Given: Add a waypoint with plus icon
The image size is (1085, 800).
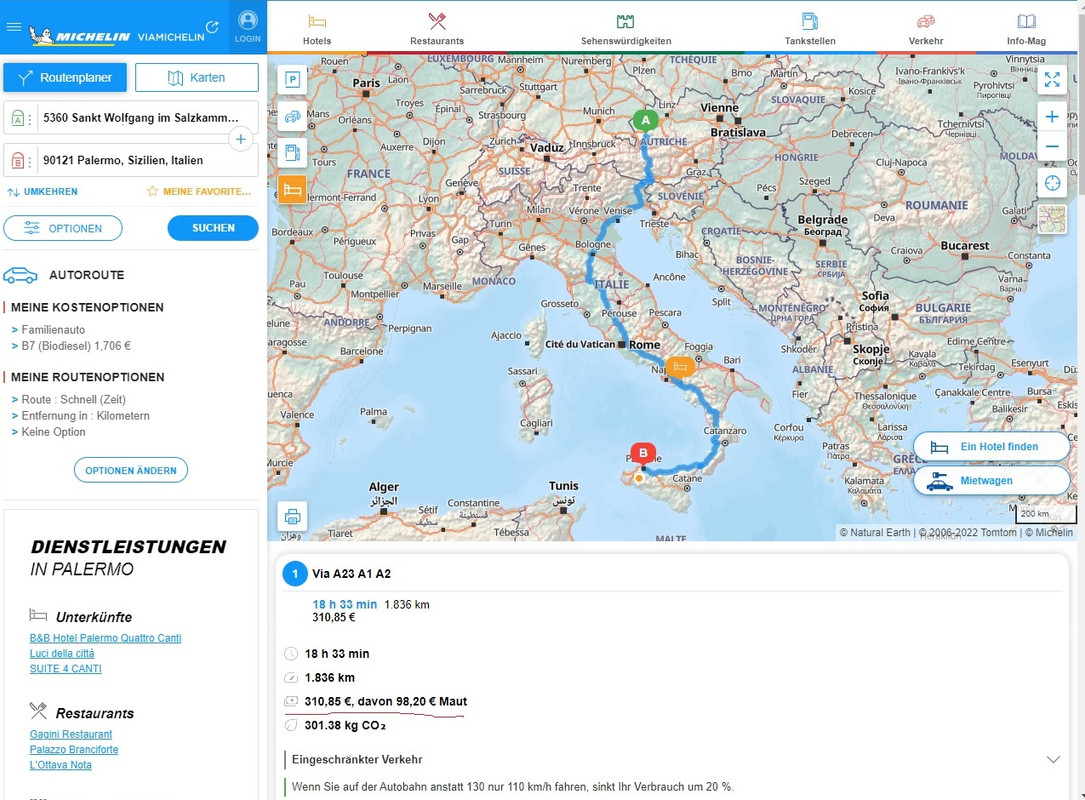Looking at the screenshot, I should coord(240,139).
